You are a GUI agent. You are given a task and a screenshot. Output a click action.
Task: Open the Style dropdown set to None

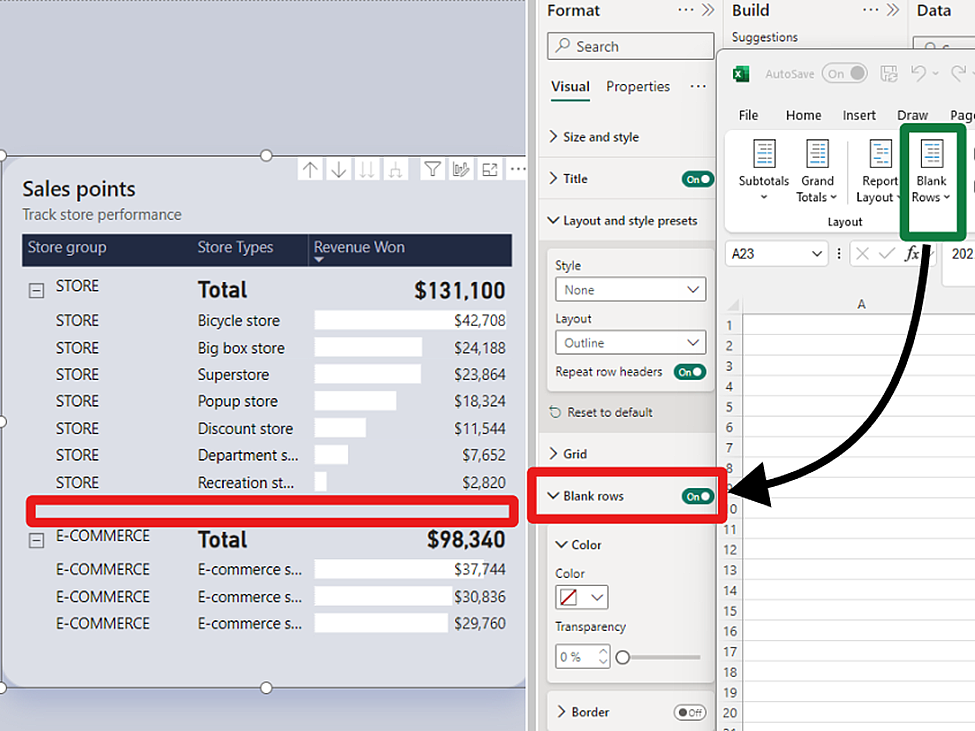coord(630,289)
